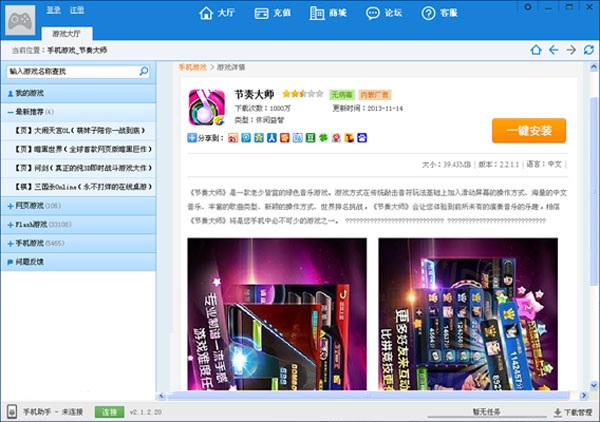Open 我的游戏 in the sidebar
This screenshot has height=422, width=600.
[x=30, y=92]
